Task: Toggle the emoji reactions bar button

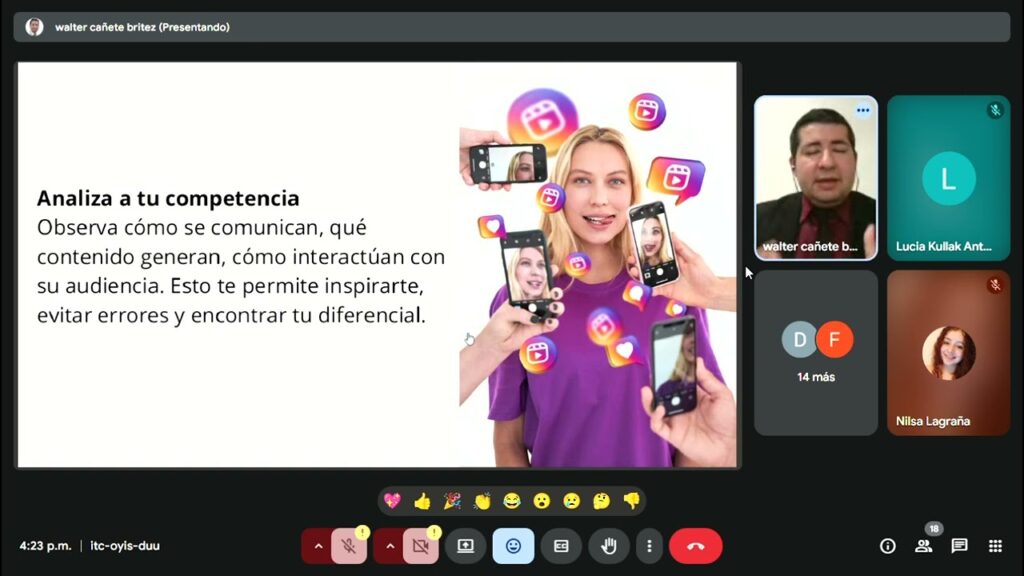Action: [x=513, y=546]
